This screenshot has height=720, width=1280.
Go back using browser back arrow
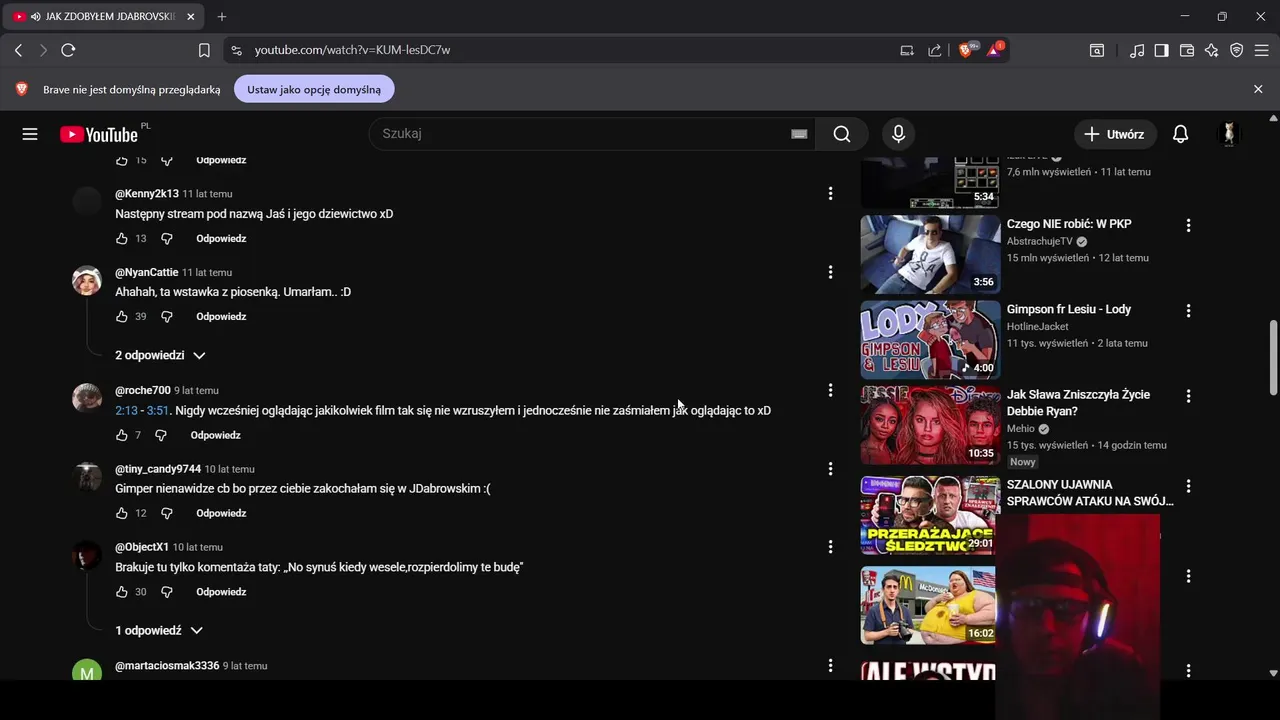point(18,50)
